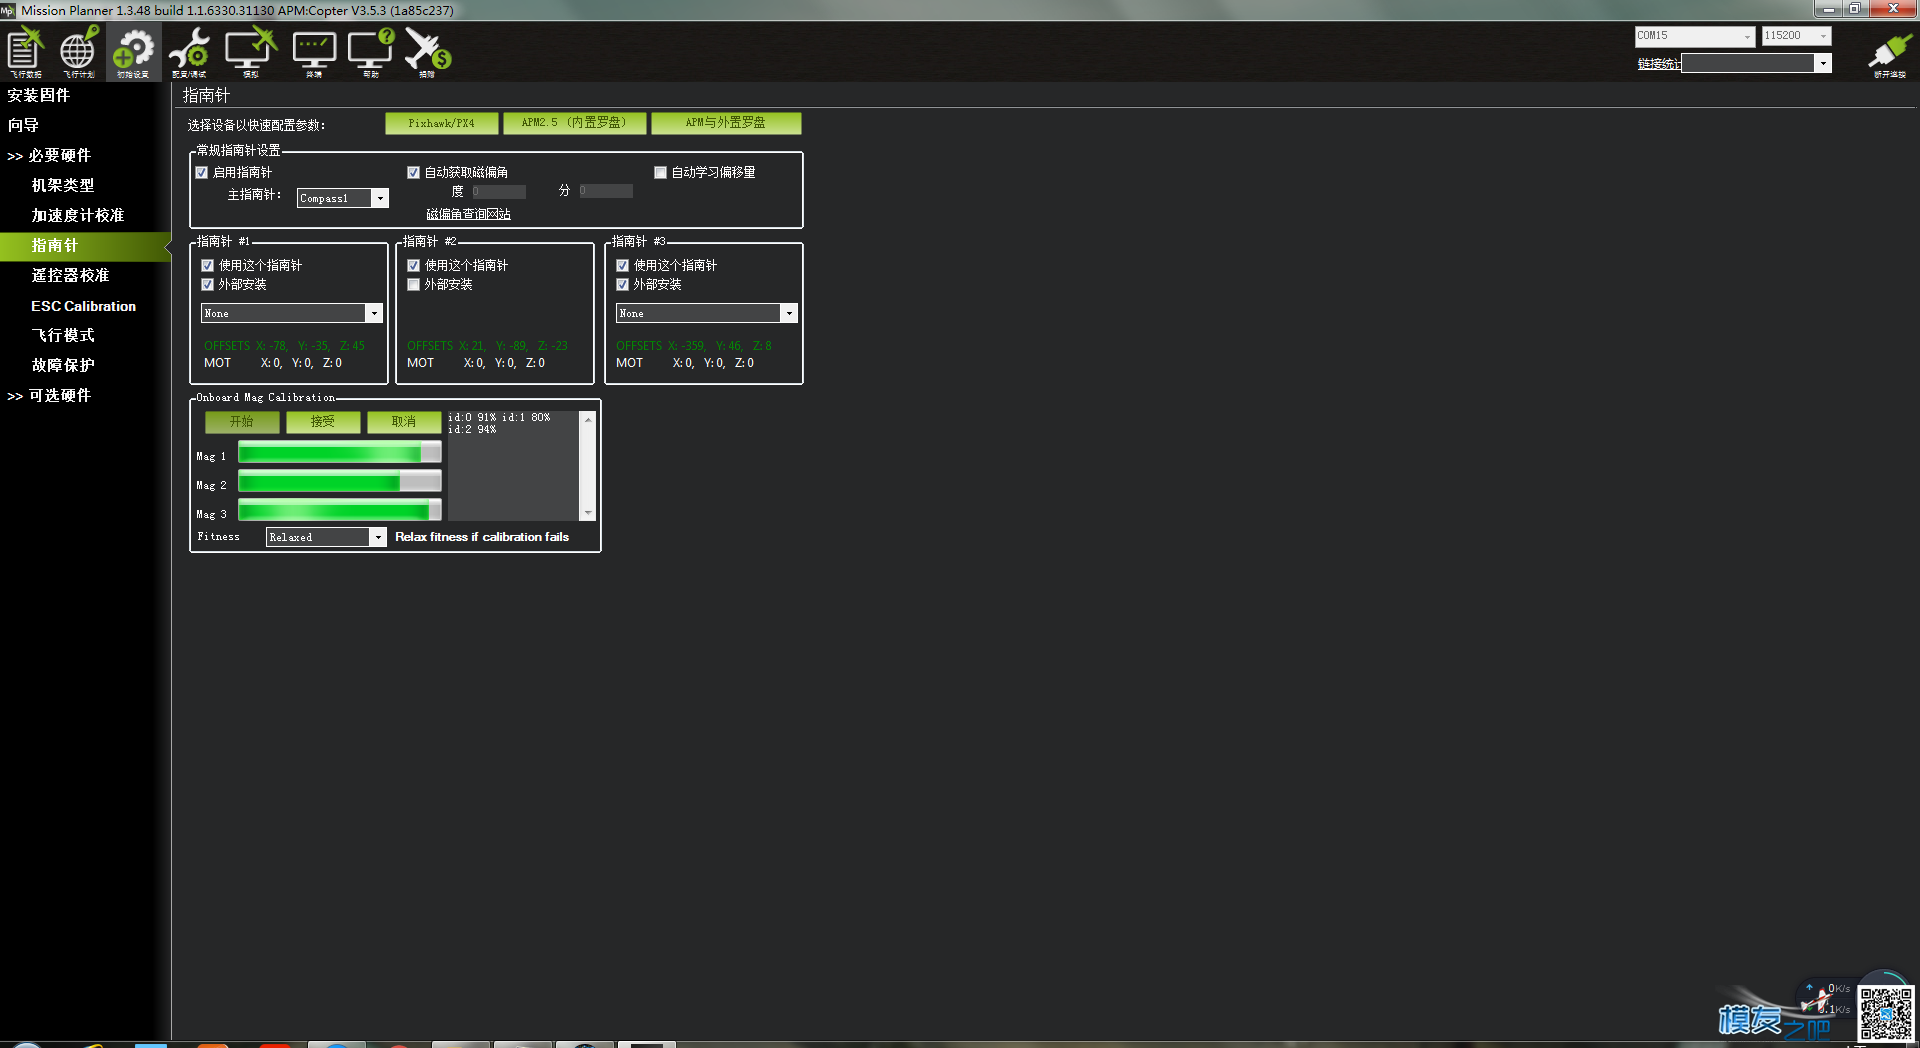
Task: Click the declination degrees (度) input field
Action: [498, 191]
